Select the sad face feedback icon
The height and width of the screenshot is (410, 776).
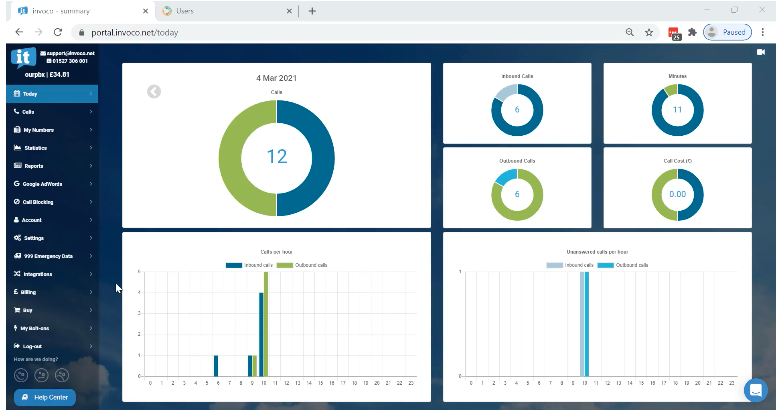pos(62,375)
